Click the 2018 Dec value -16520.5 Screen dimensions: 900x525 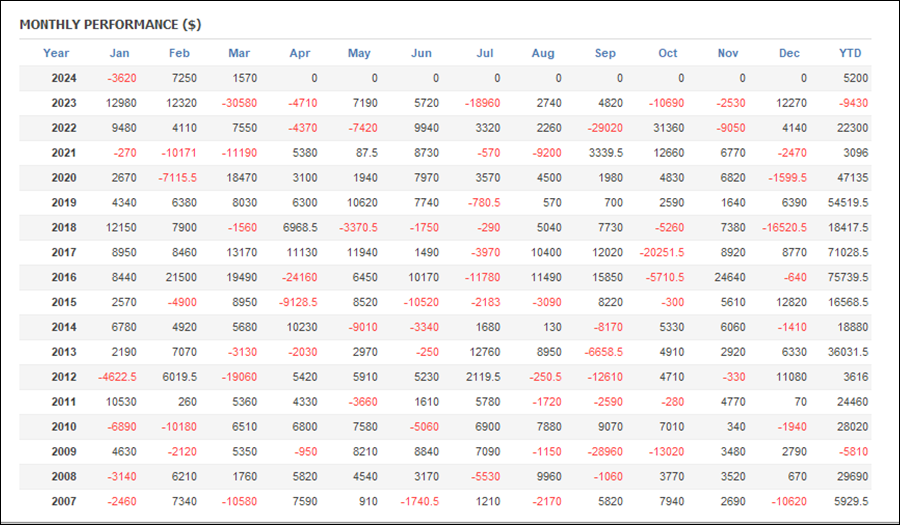click(785, 227)
